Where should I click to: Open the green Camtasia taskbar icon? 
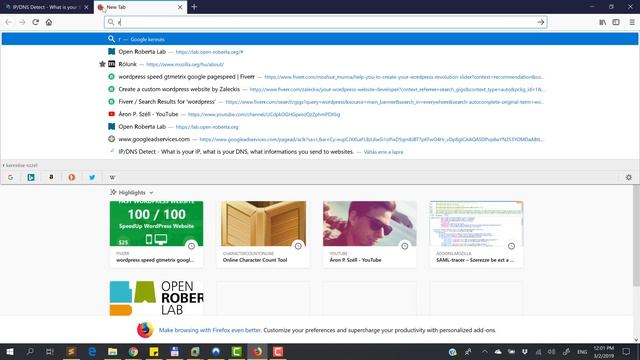click(237, 351)
